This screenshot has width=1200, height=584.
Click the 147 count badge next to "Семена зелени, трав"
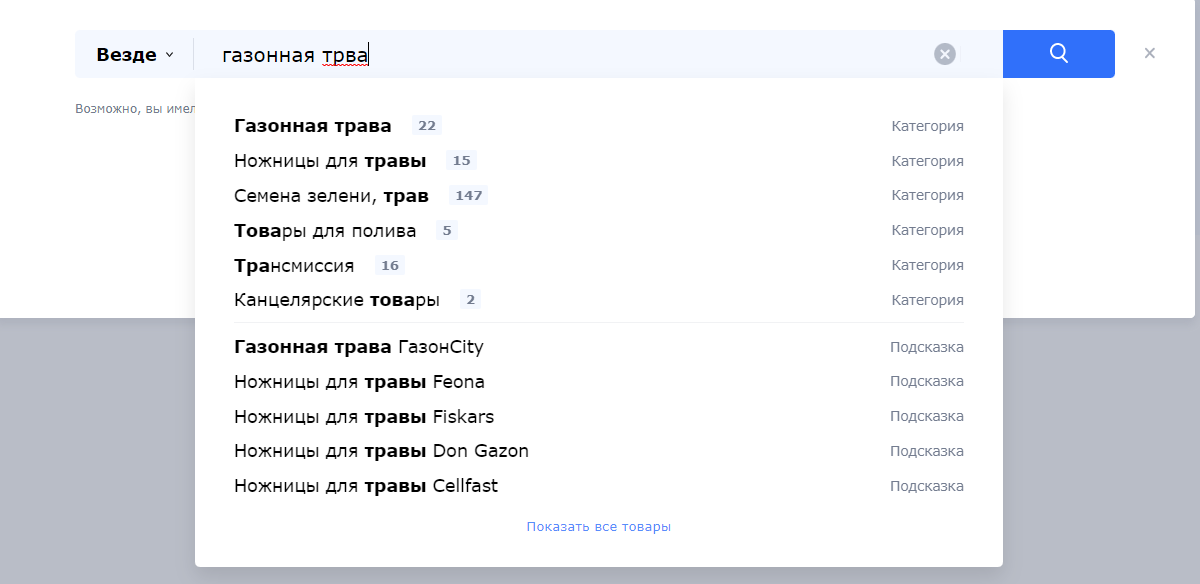pos(468,196)
